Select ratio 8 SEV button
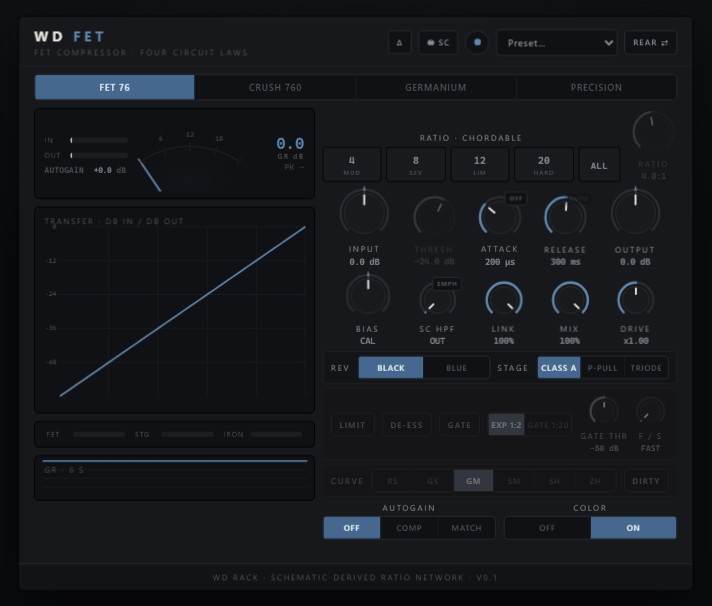Viewport: 712px width, 606px height. [415, 165]
